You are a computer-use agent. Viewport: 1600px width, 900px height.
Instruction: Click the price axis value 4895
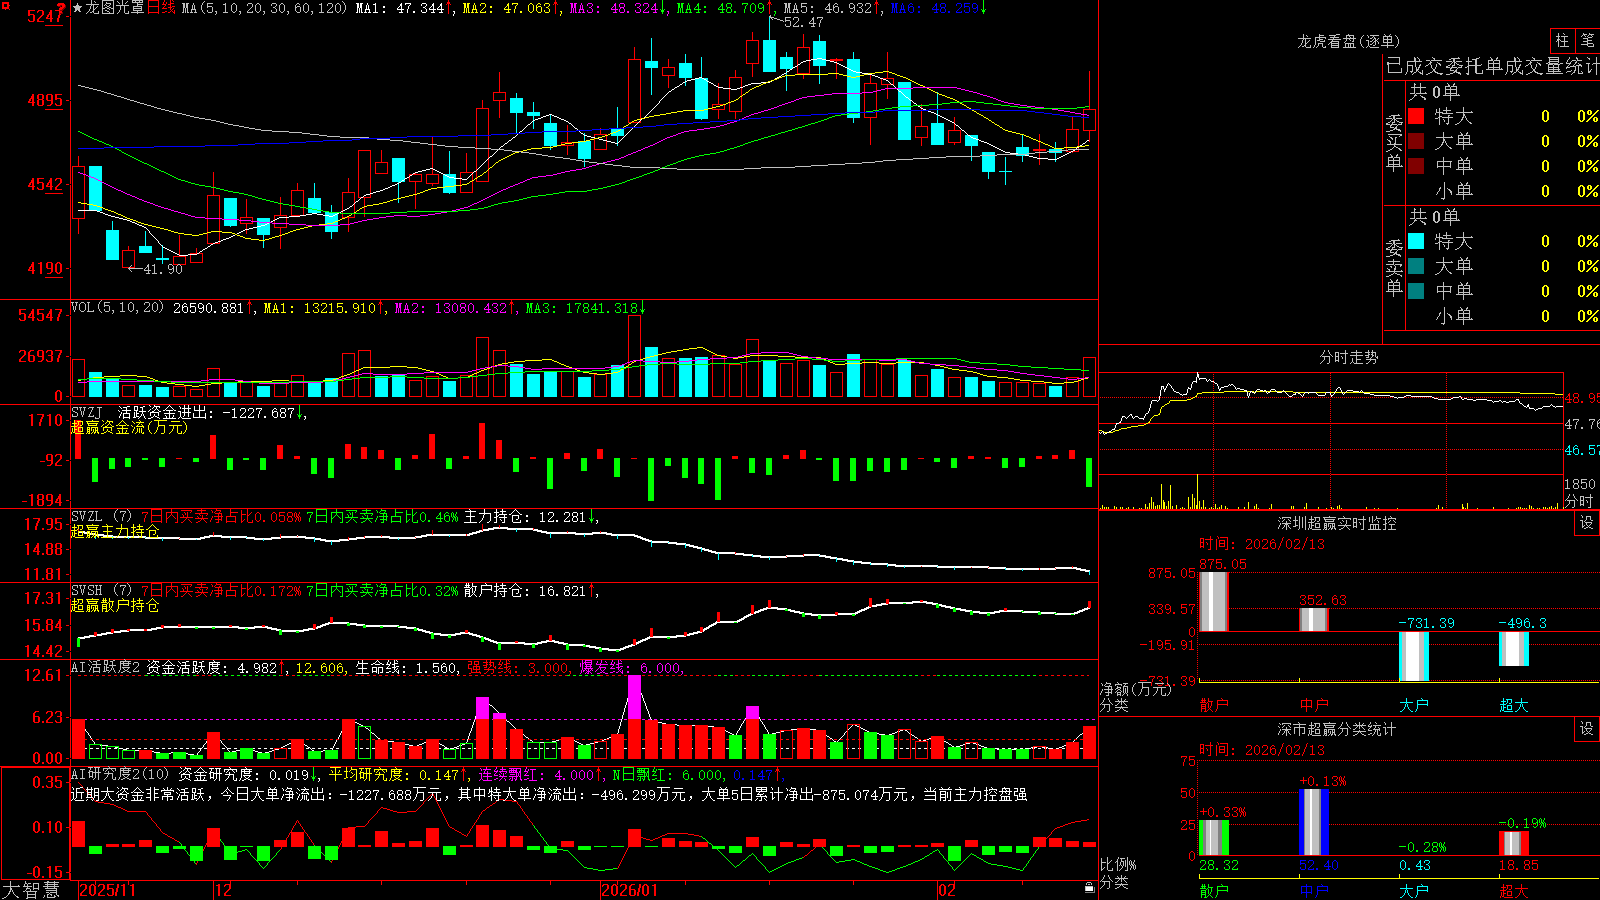44,100
